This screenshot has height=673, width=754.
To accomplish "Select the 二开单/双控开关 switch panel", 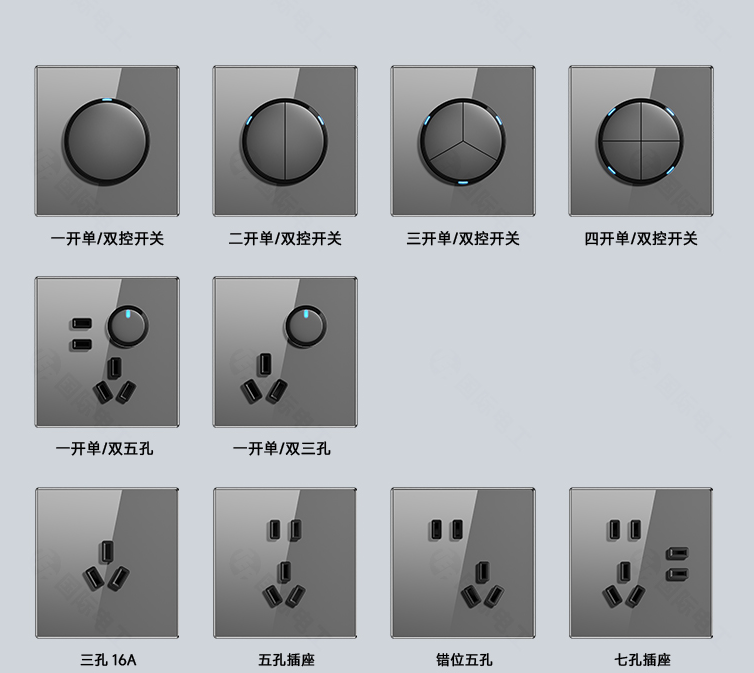I will 285,141.
